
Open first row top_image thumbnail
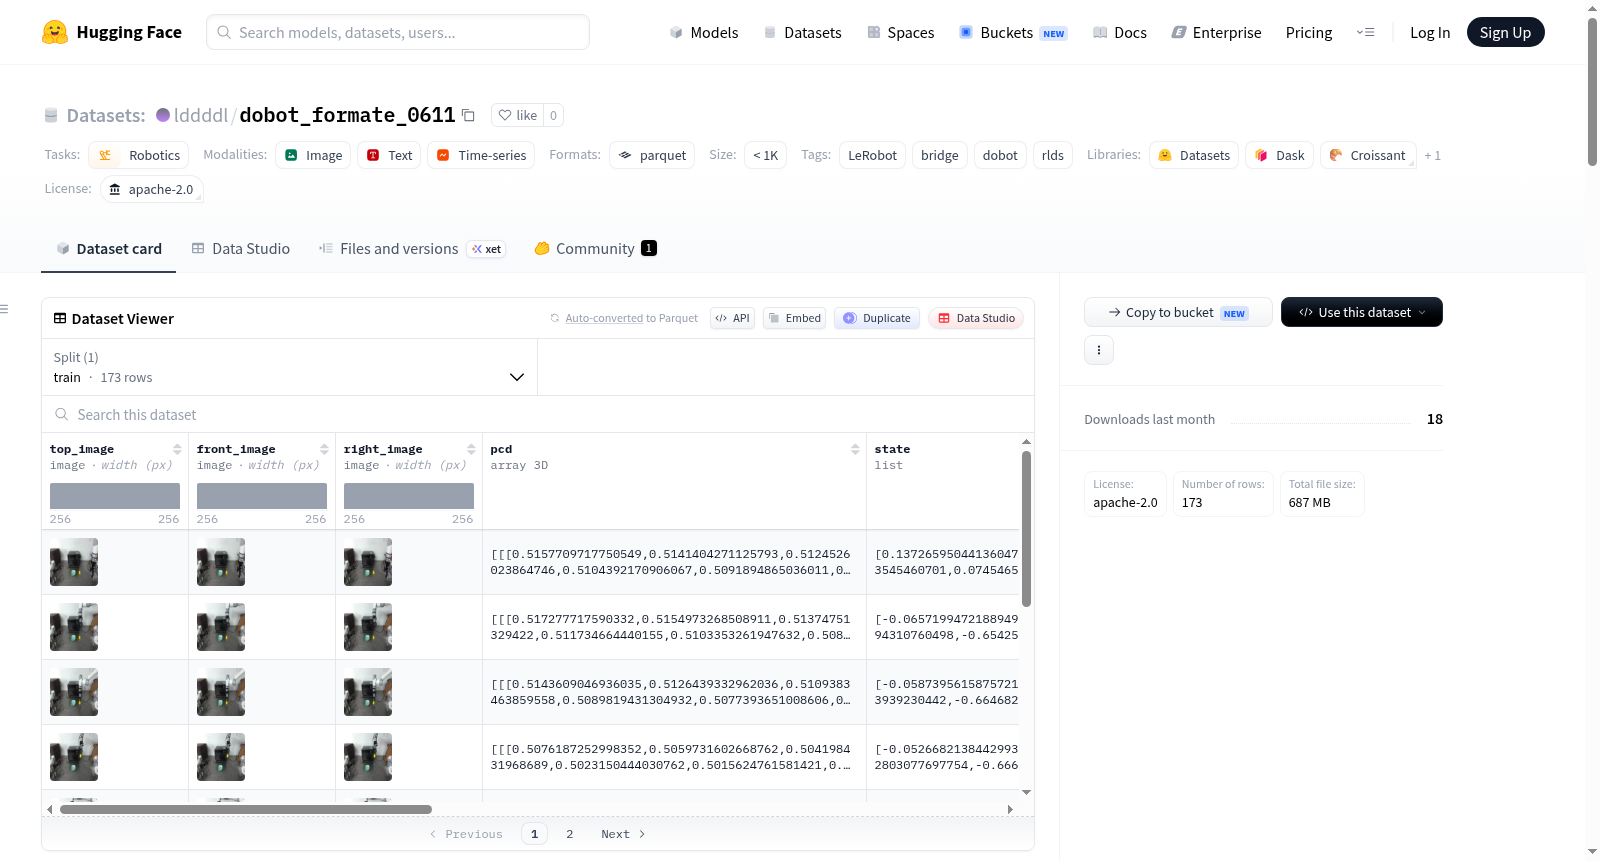pos(74,562)
